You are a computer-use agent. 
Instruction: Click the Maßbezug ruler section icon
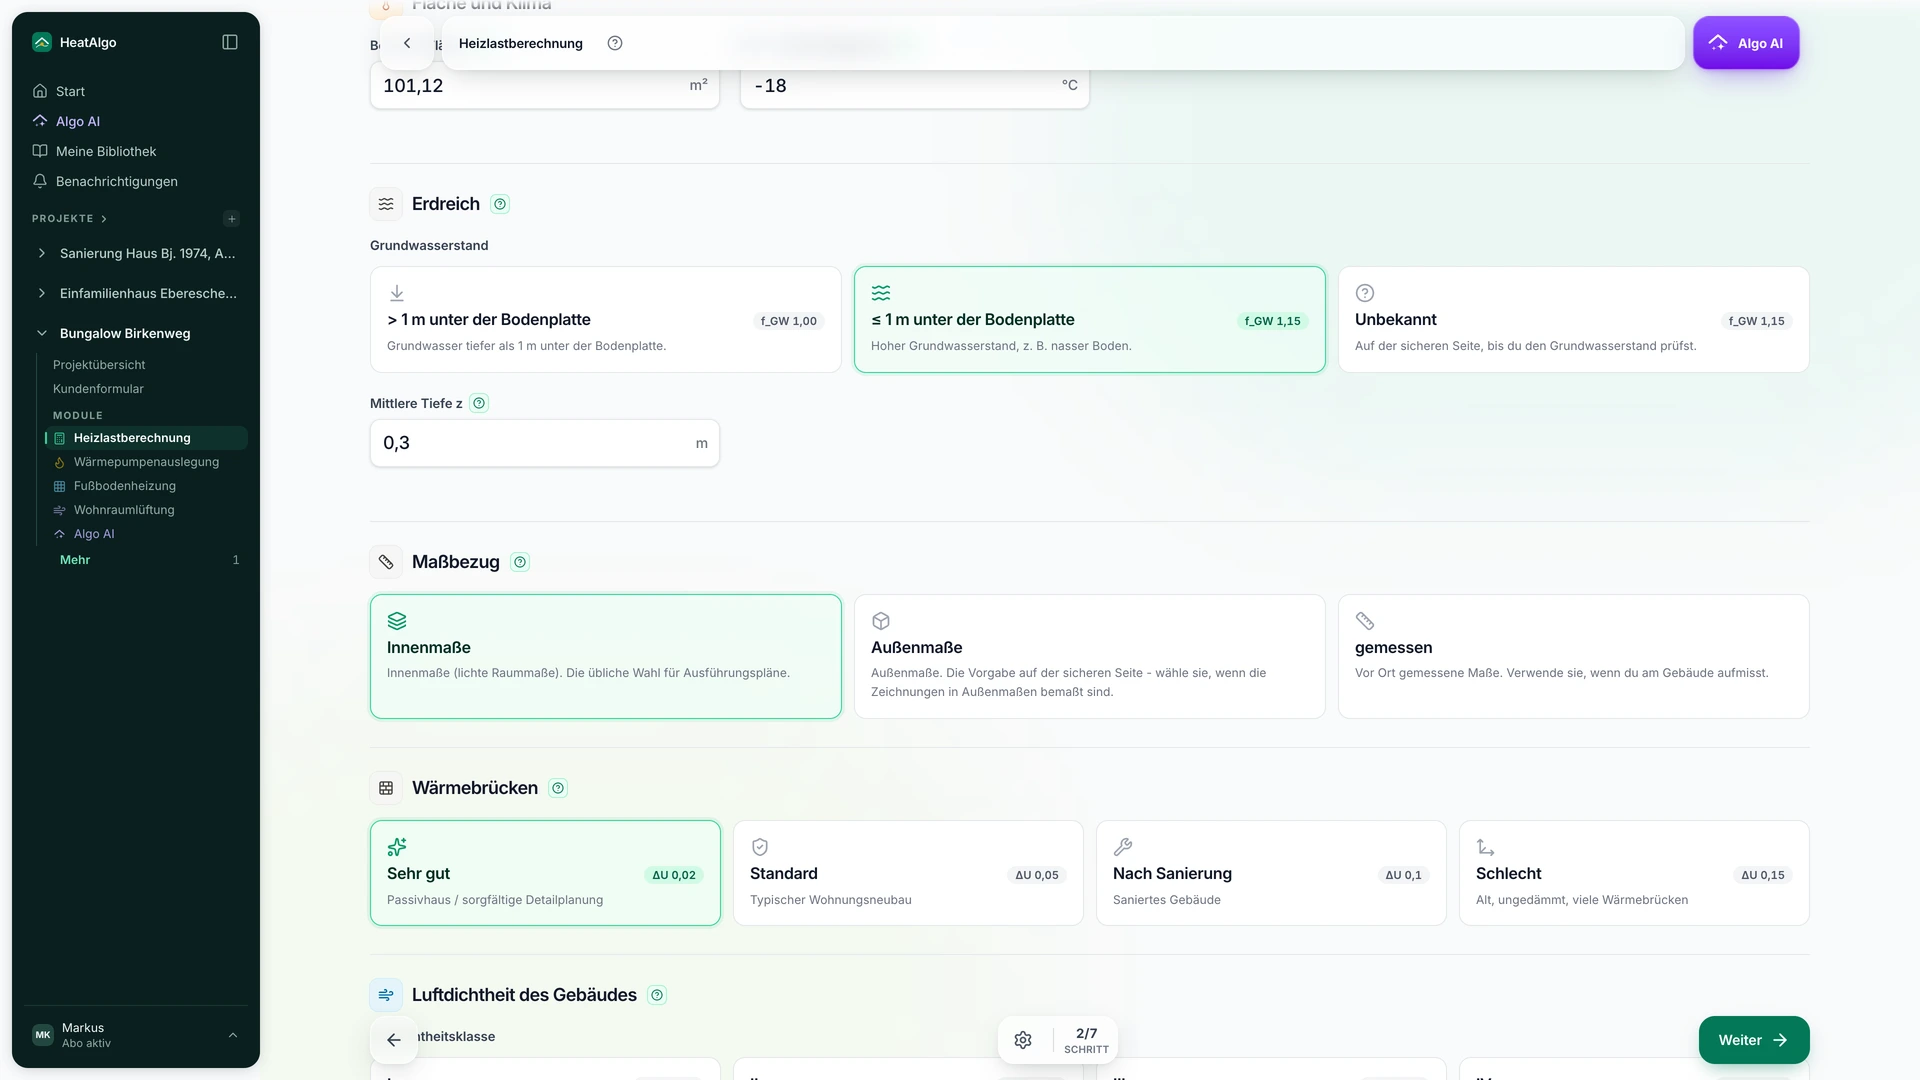coord(386,562)
